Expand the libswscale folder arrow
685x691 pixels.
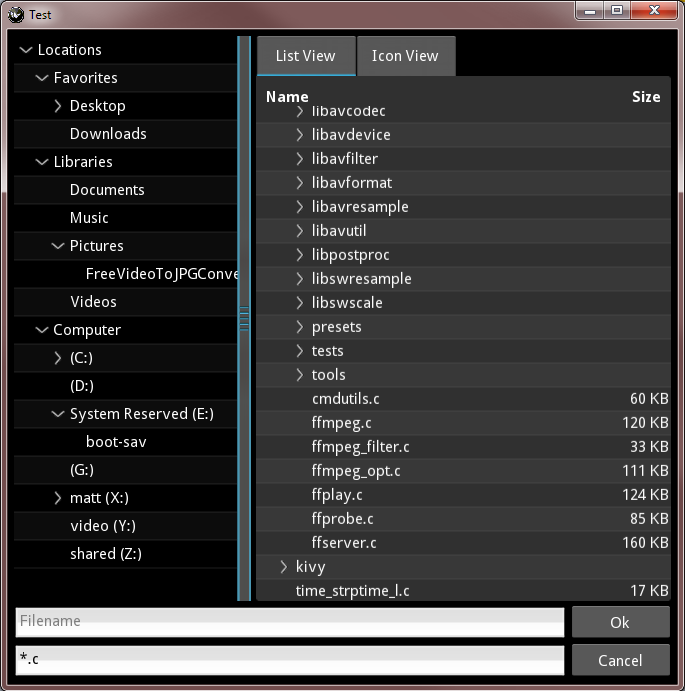point(300,303)
